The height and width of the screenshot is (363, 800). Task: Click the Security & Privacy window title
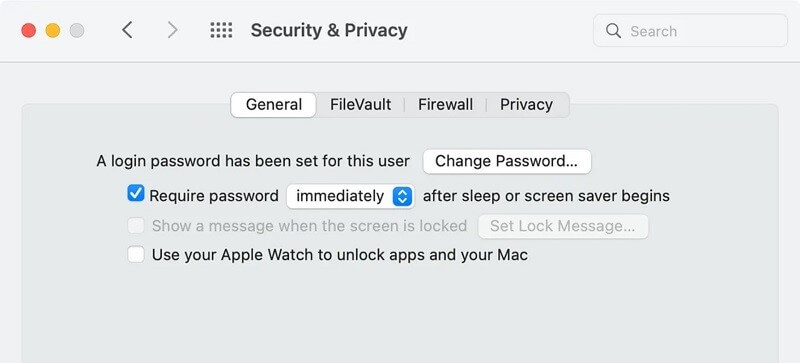tap(329, 31)
